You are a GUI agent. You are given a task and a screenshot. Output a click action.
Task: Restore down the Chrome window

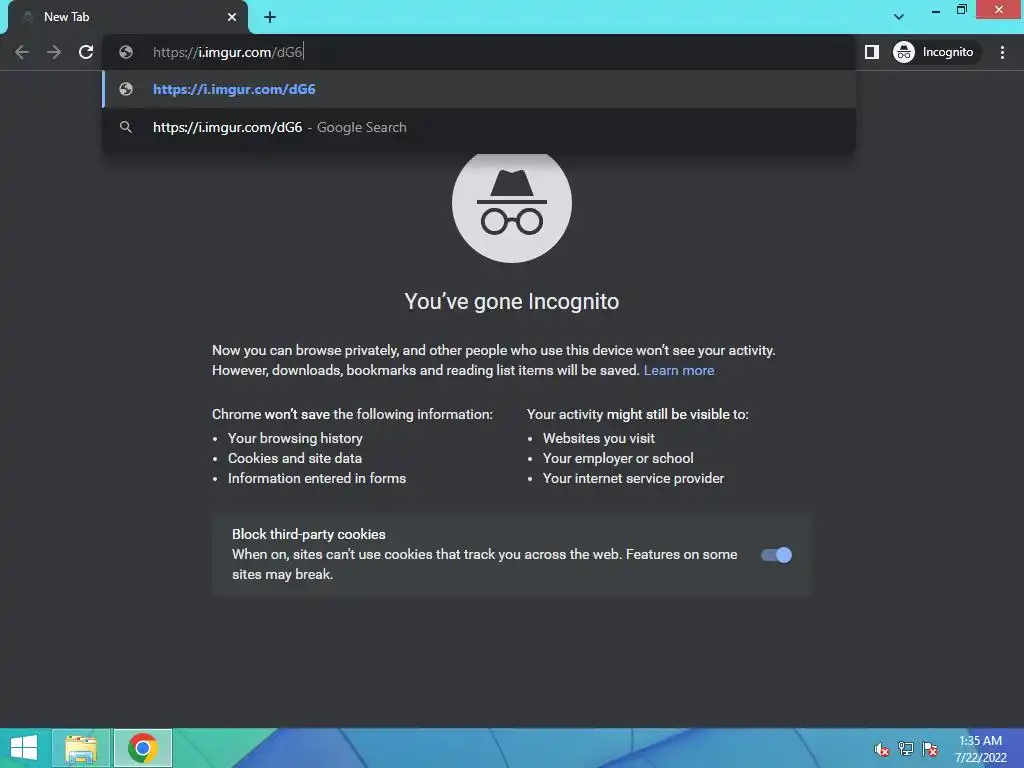pyautogui.click(x=962, y=10)
